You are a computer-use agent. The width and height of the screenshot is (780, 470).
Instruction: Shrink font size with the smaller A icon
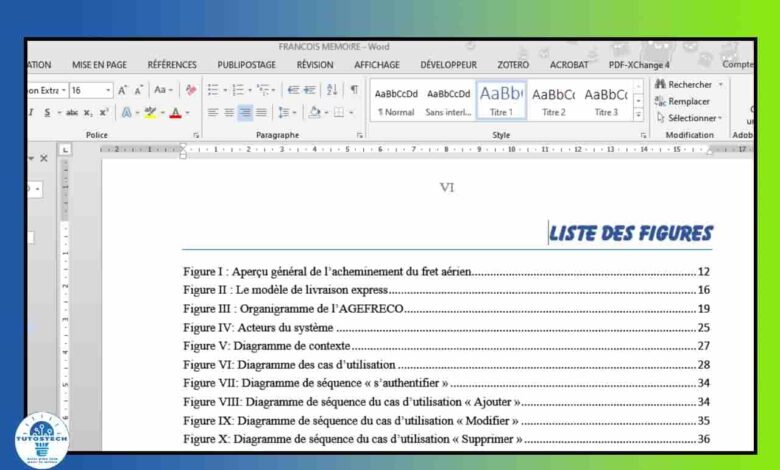(x=139, y=90)
